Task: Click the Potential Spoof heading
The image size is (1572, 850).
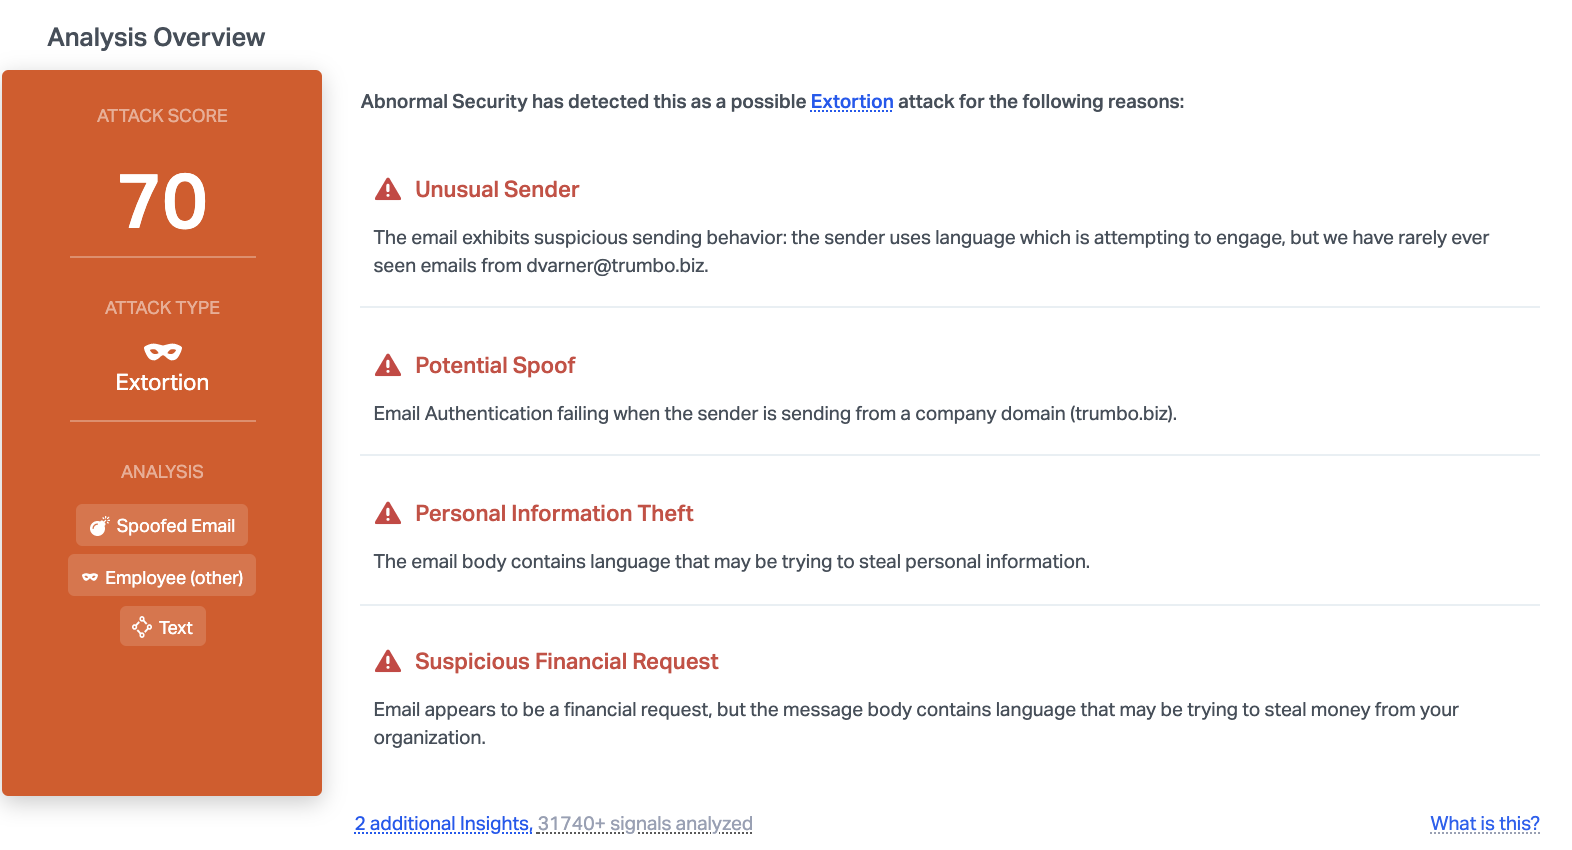Action: click(x=495, y=366)
